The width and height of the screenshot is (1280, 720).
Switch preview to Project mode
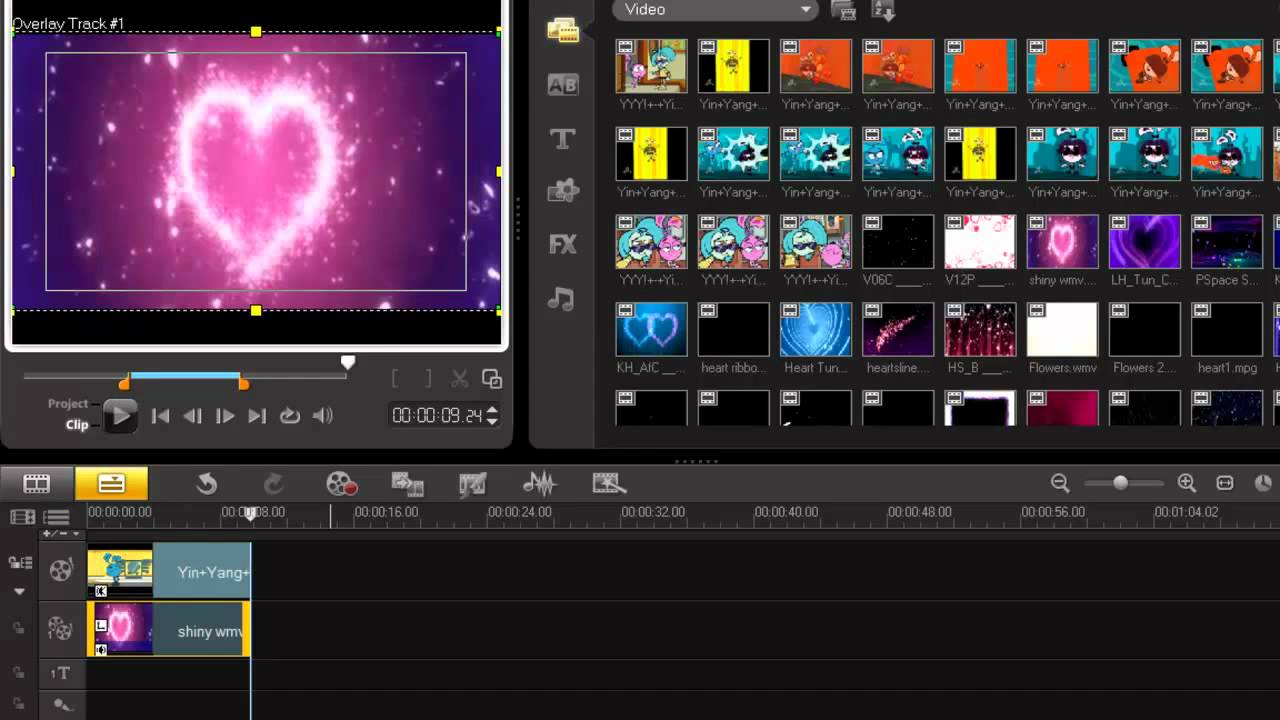pyautogui.click(x=68, y=404)
